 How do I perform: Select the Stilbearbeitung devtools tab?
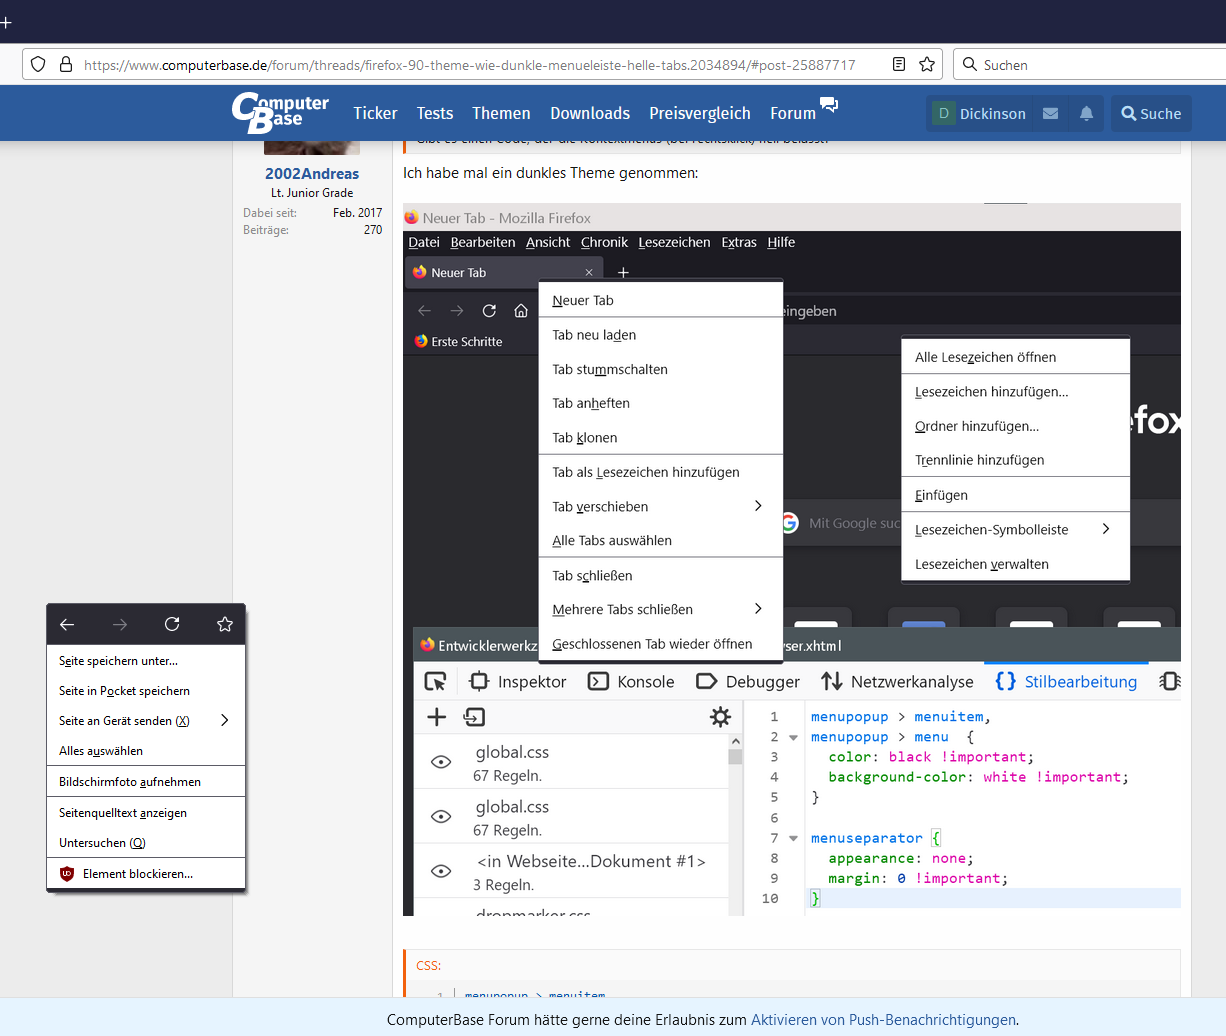[1066, 681]
